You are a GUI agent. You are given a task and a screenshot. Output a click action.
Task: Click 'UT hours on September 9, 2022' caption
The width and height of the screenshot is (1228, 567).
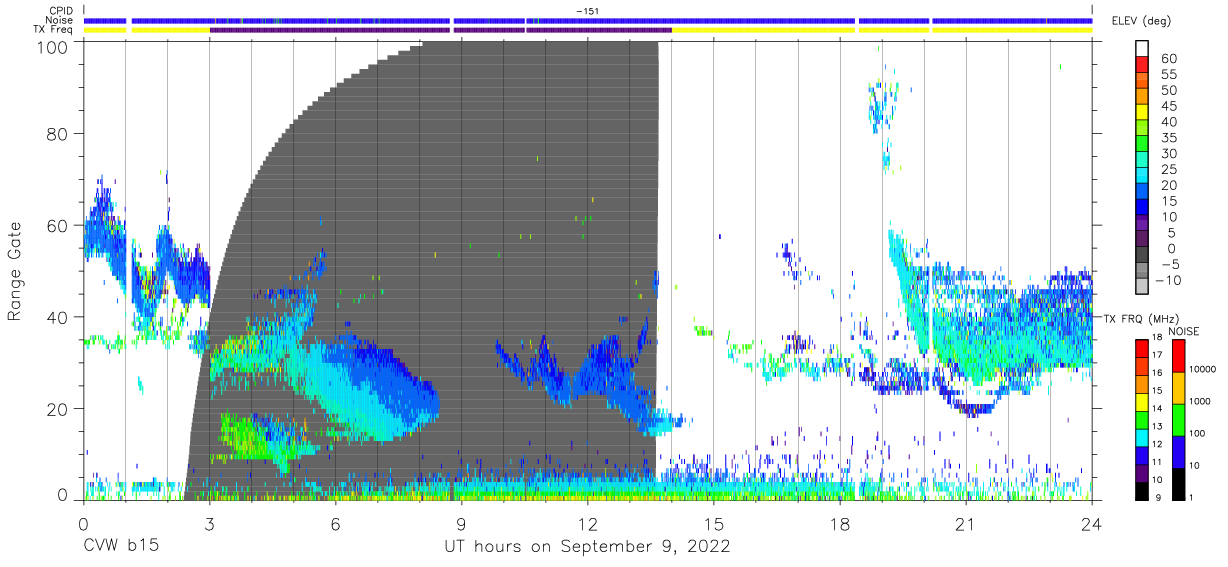click(587, 547)
